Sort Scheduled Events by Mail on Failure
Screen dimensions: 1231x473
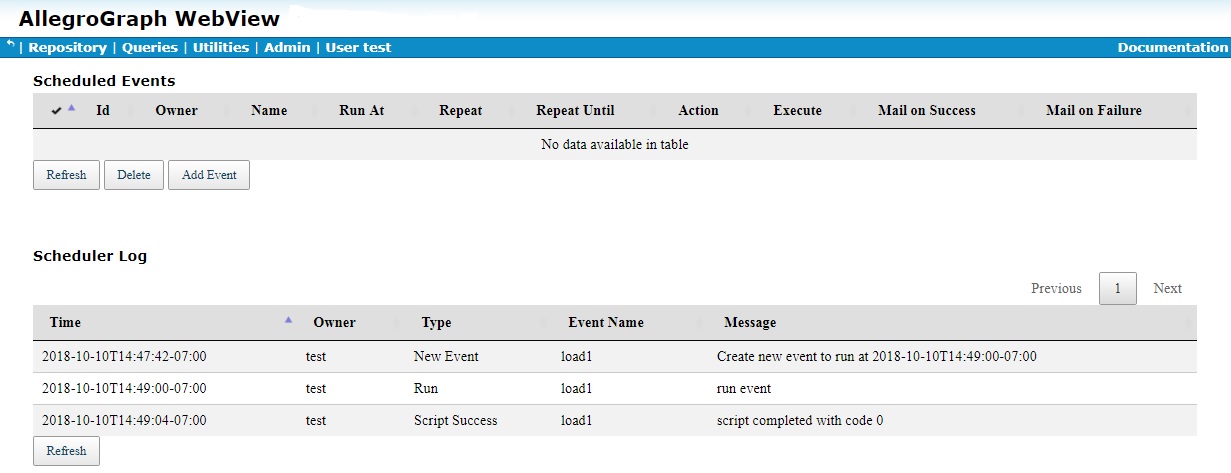(1093, 111)
